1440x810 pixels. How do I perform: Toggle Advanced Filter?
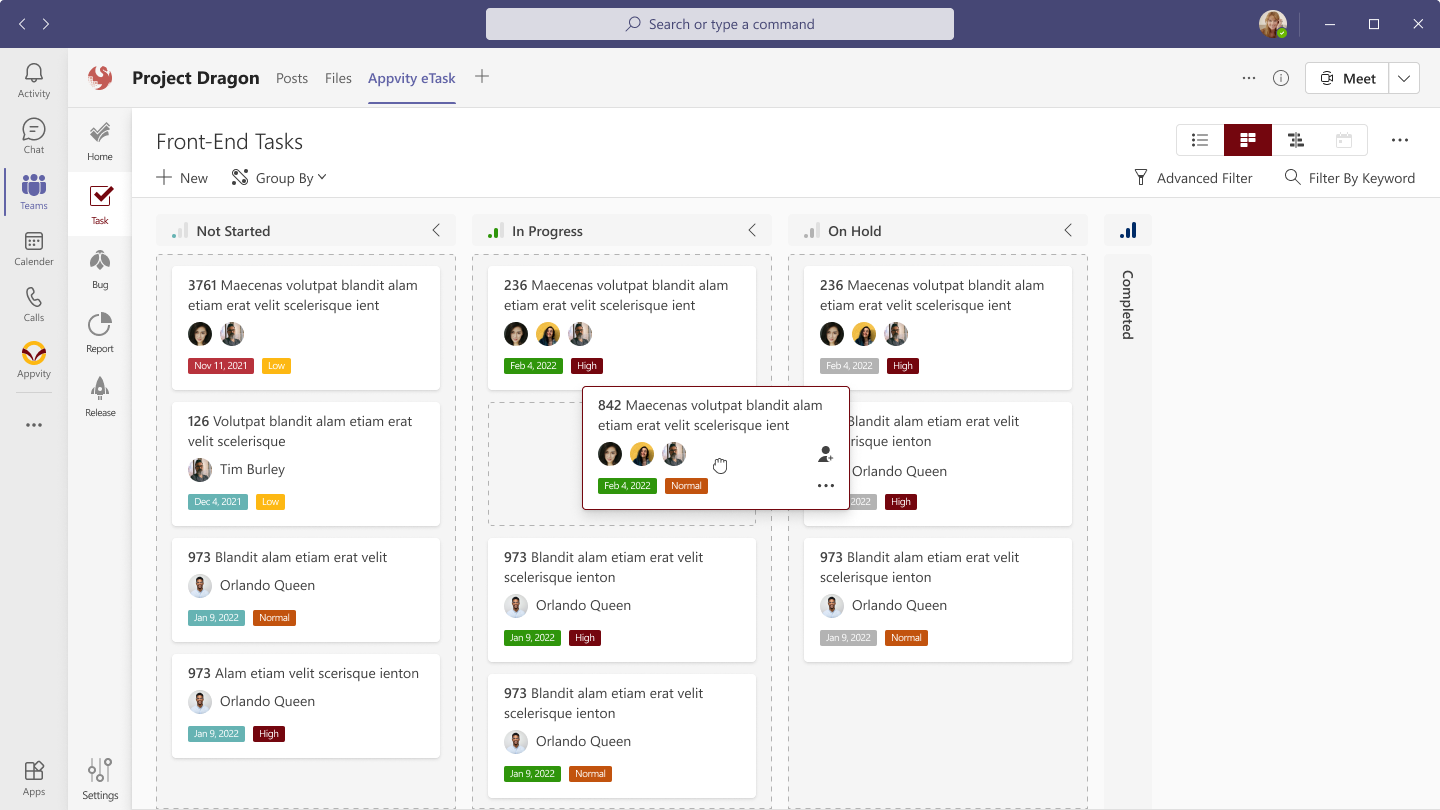pos(1193,177)
